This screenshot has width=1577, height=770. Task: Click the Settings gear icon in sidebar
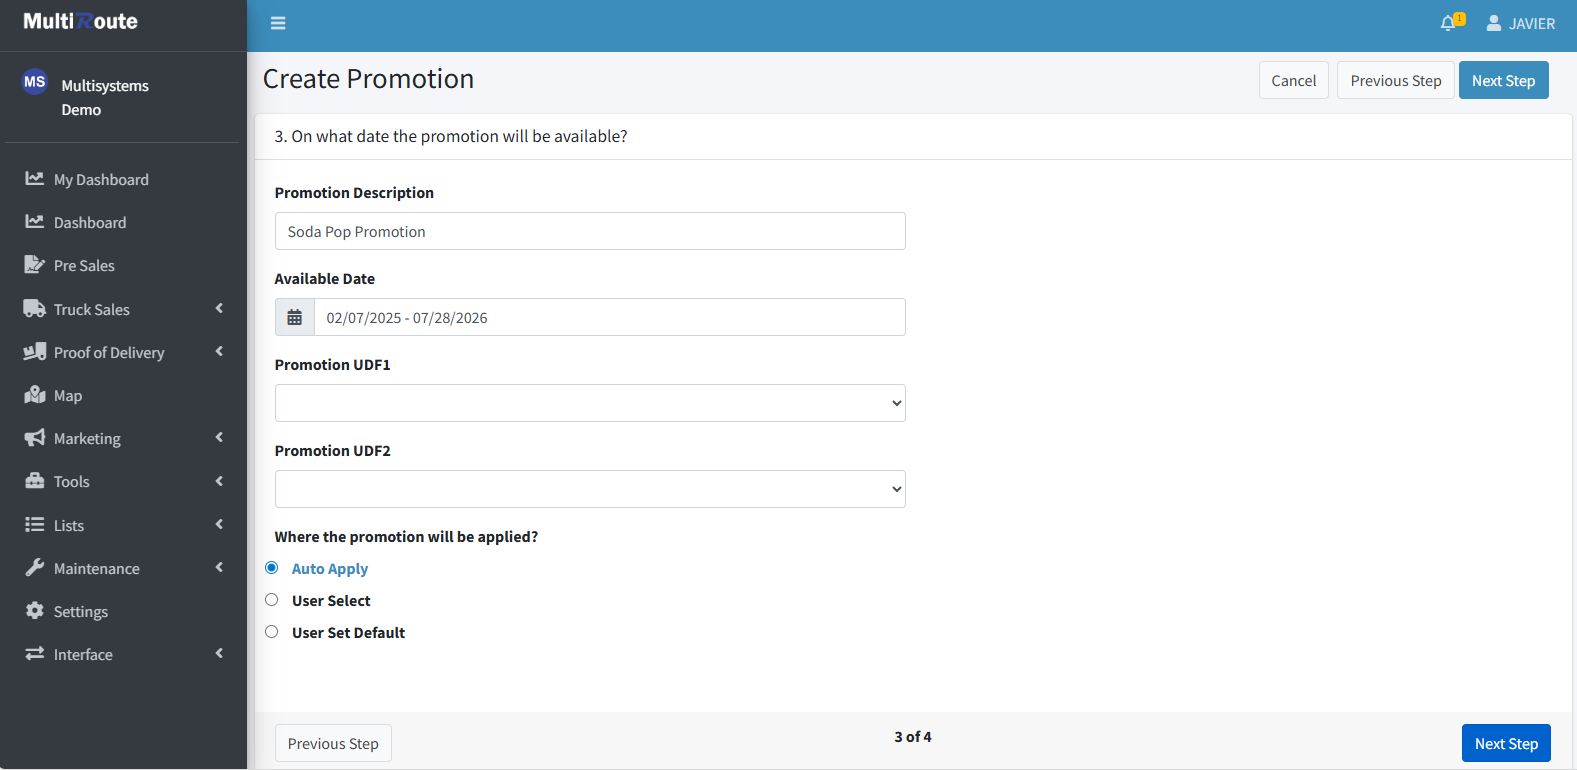pyautogui.click(x=35, y=611)
